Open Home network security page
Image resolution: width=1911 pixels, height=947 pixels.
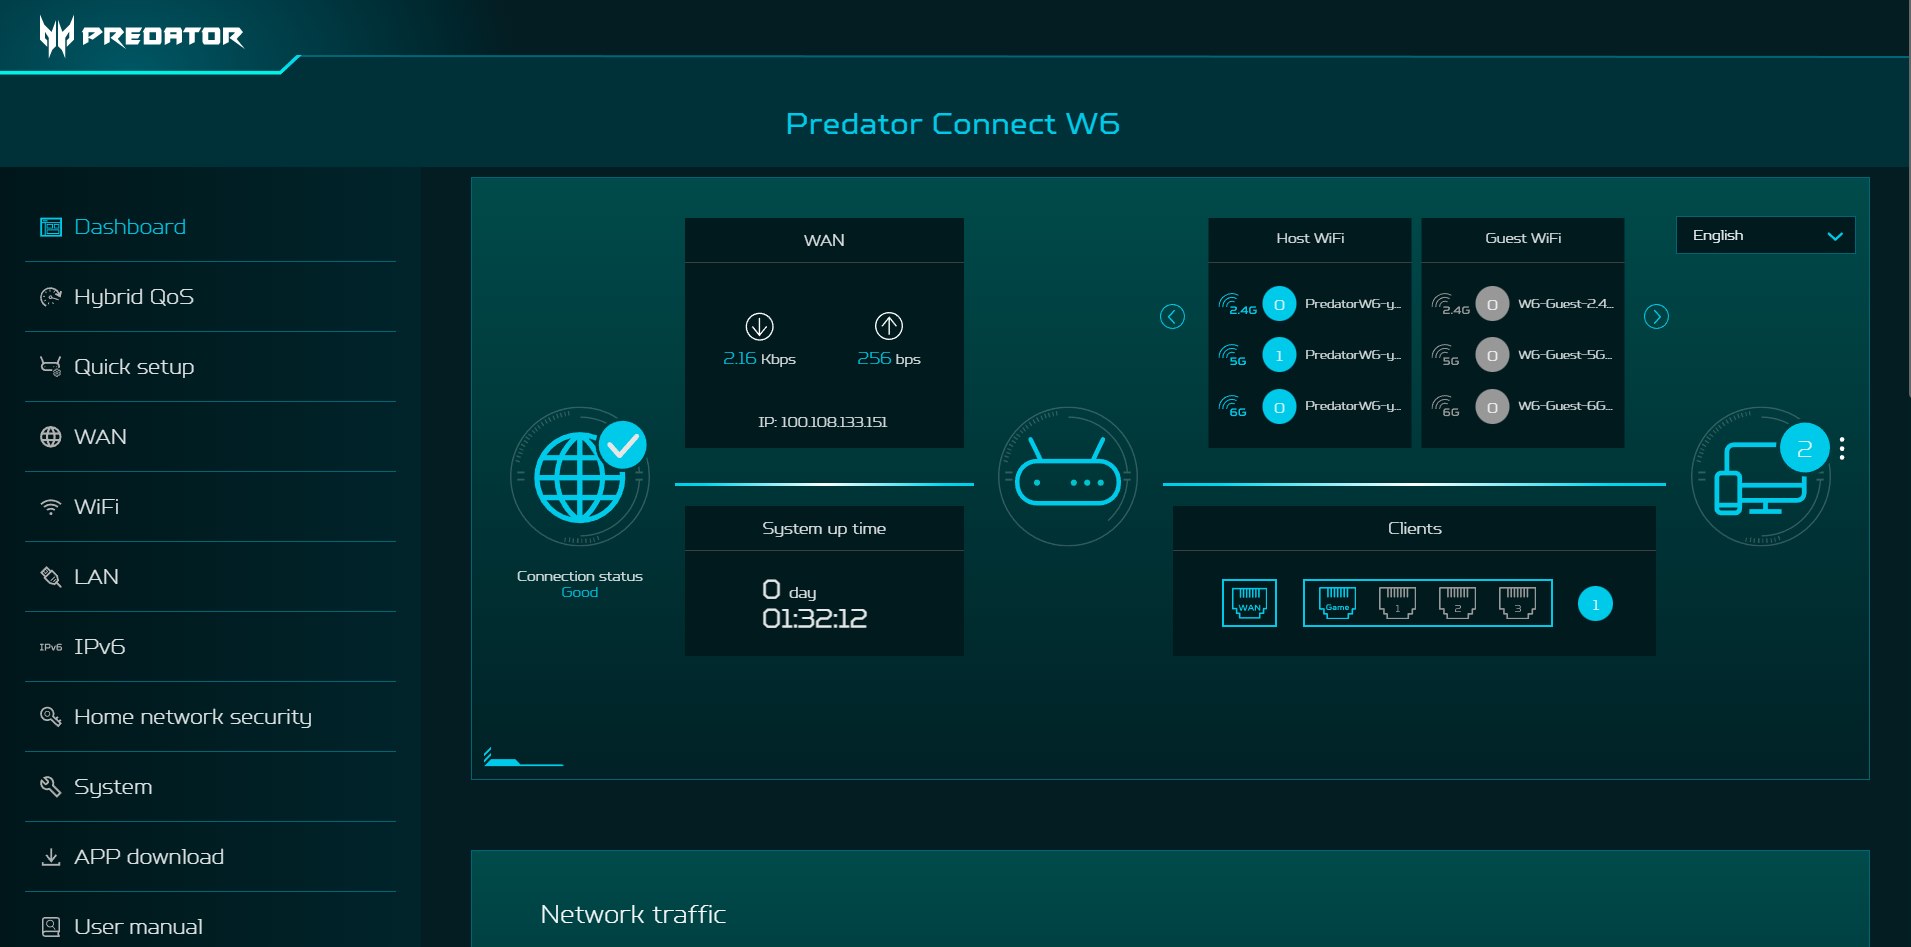(x=192, y=717)
